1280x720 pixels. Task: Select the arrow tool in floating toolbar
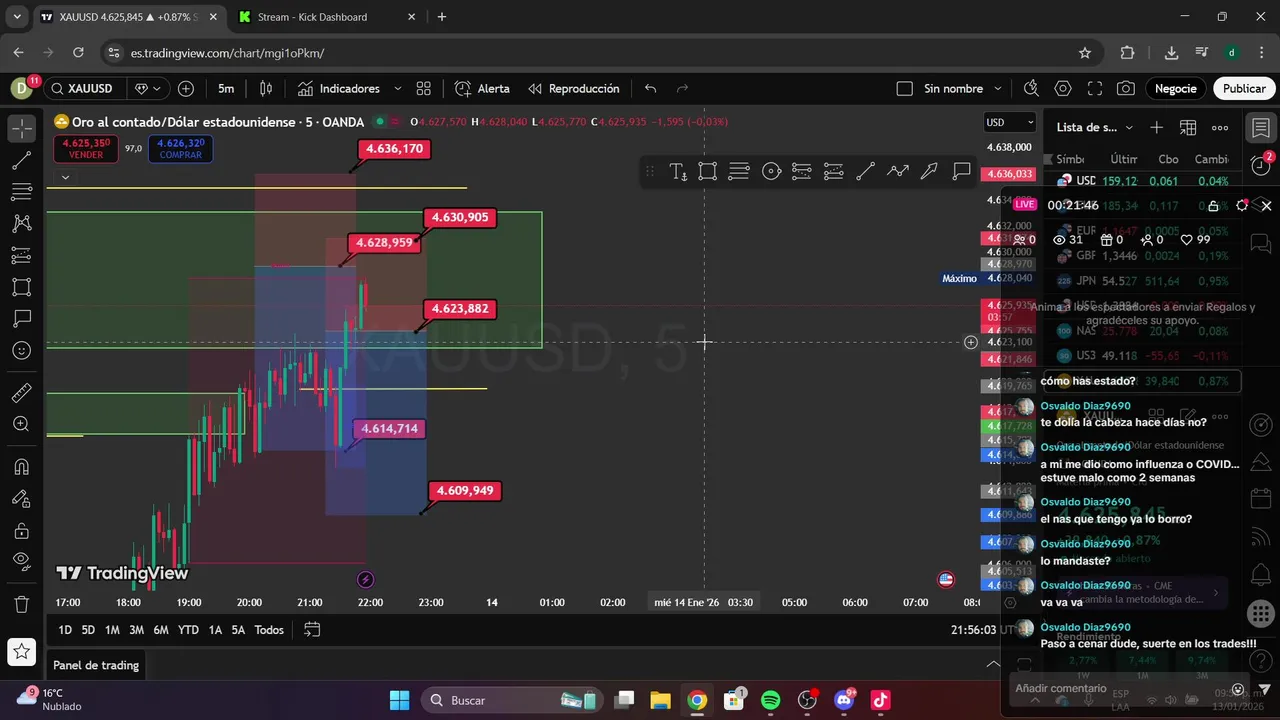tap(929, 171)
